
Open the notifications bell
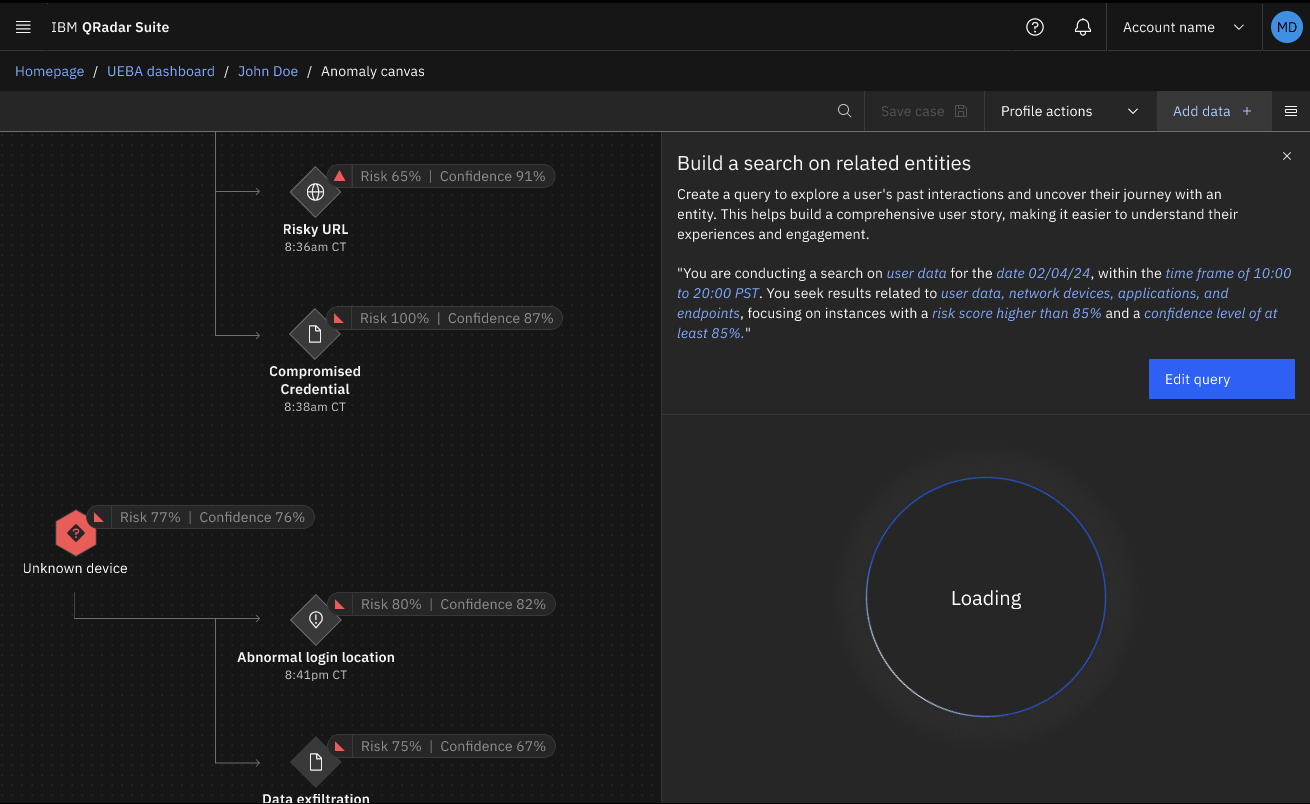point(1082,27)
